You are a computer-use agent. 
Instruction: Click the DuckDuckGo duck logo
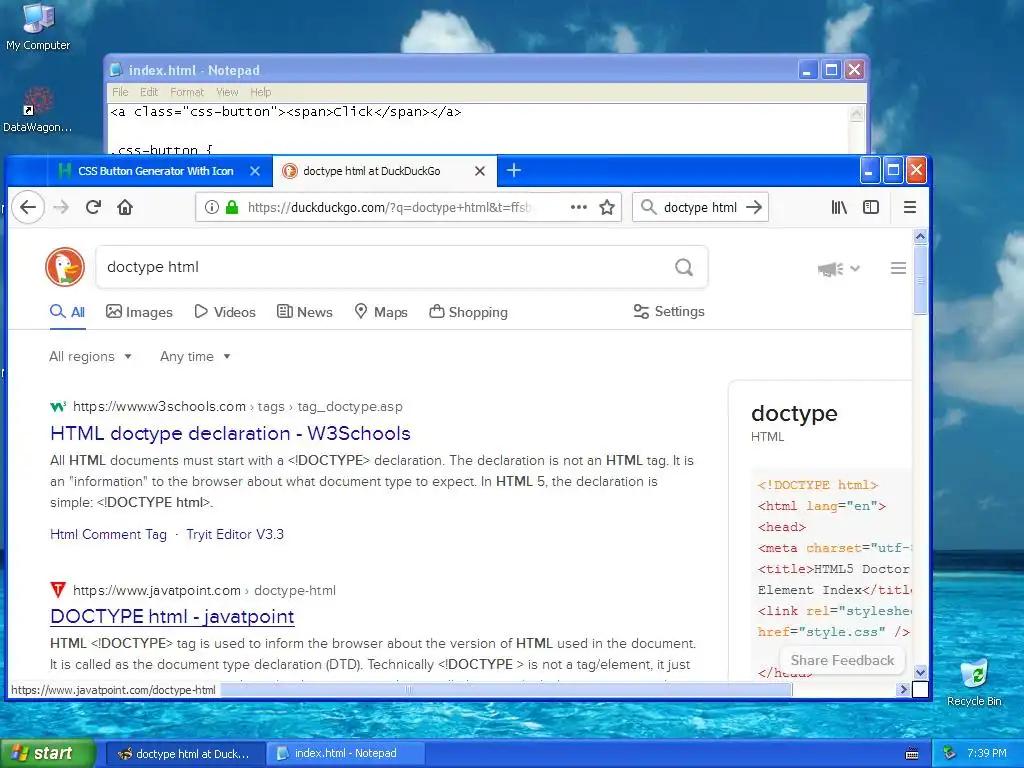click(65, 267)
